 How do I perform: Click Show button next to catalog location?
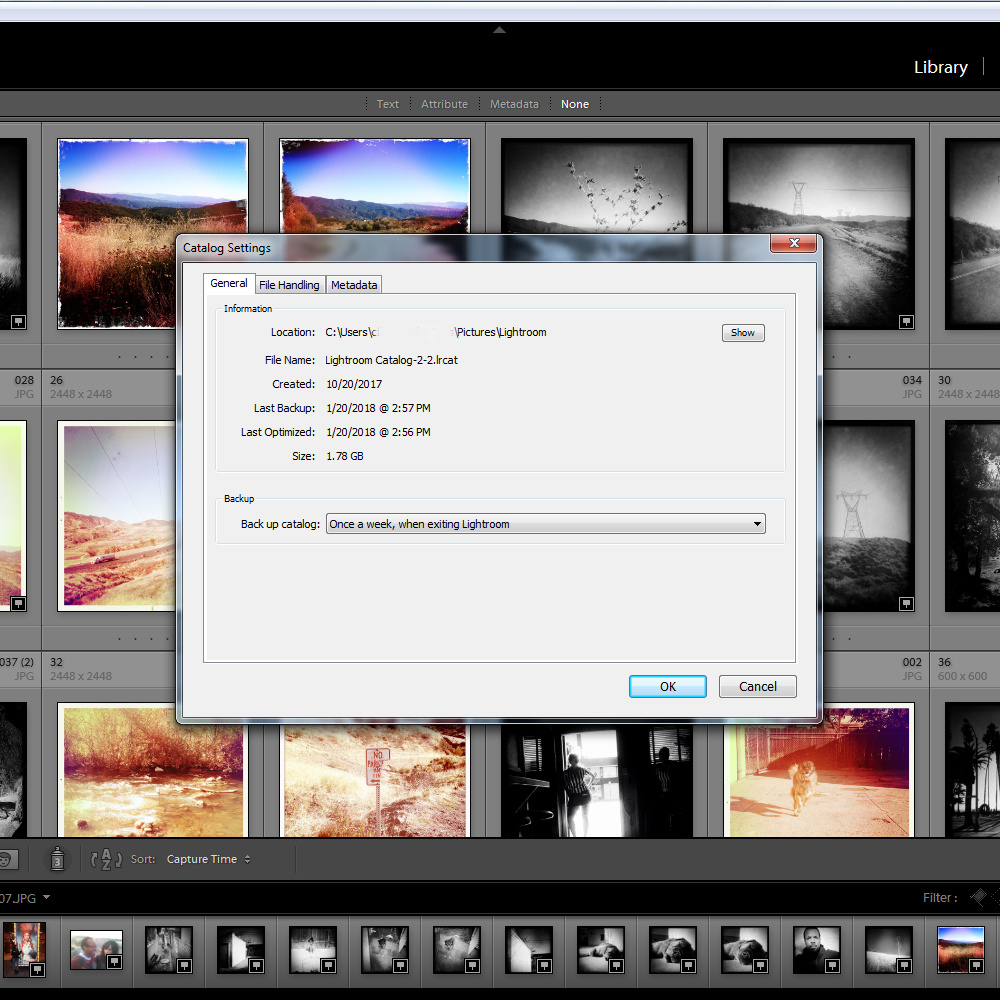743,333
